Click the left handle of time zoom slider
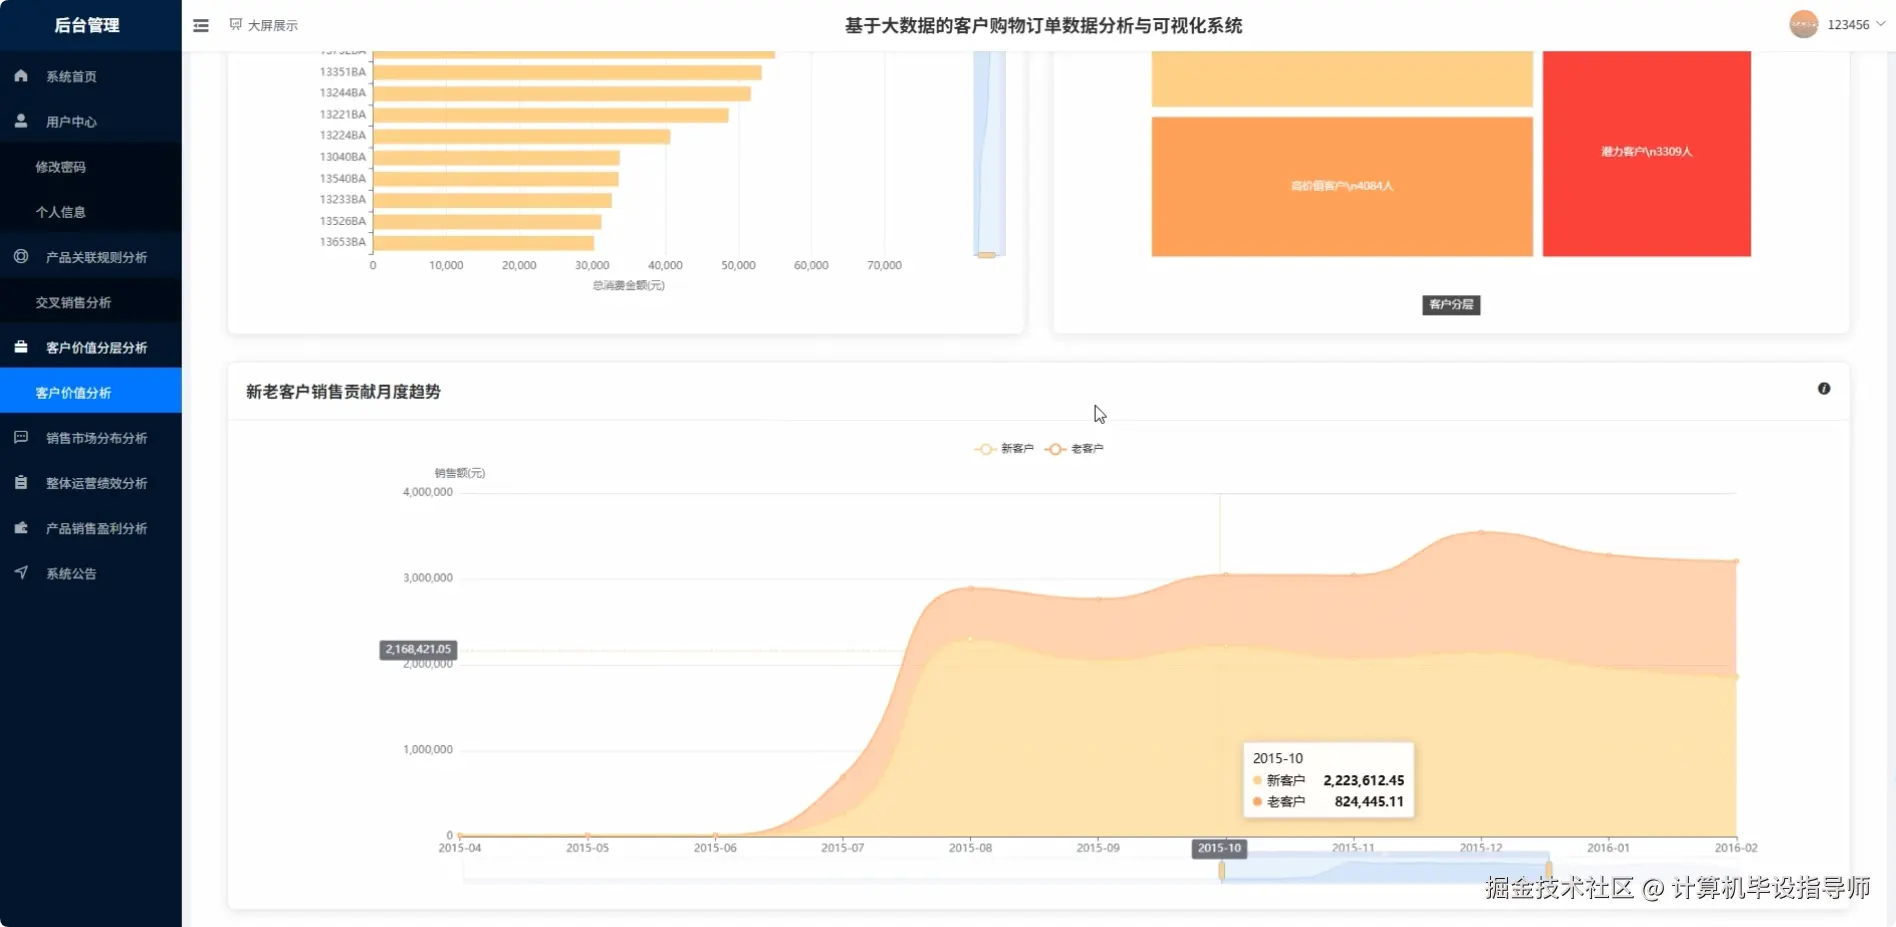This screenshot has height=927, width=1896. (x=1221, y=870)
